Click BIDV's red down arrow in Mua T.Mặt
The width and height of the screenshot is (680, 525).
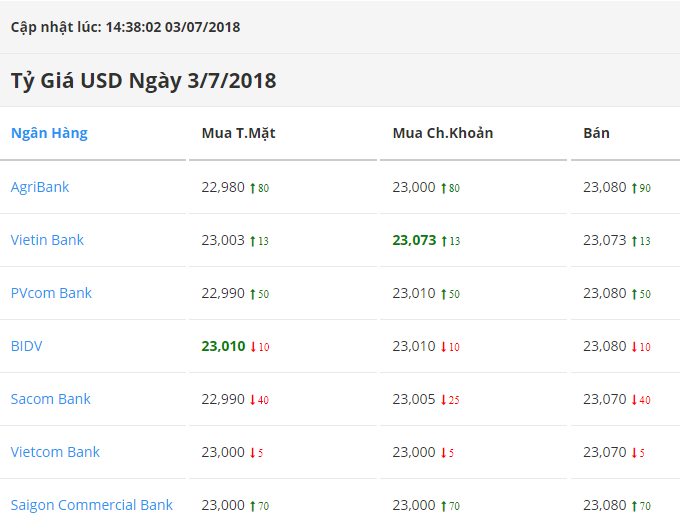coord(253,347)
